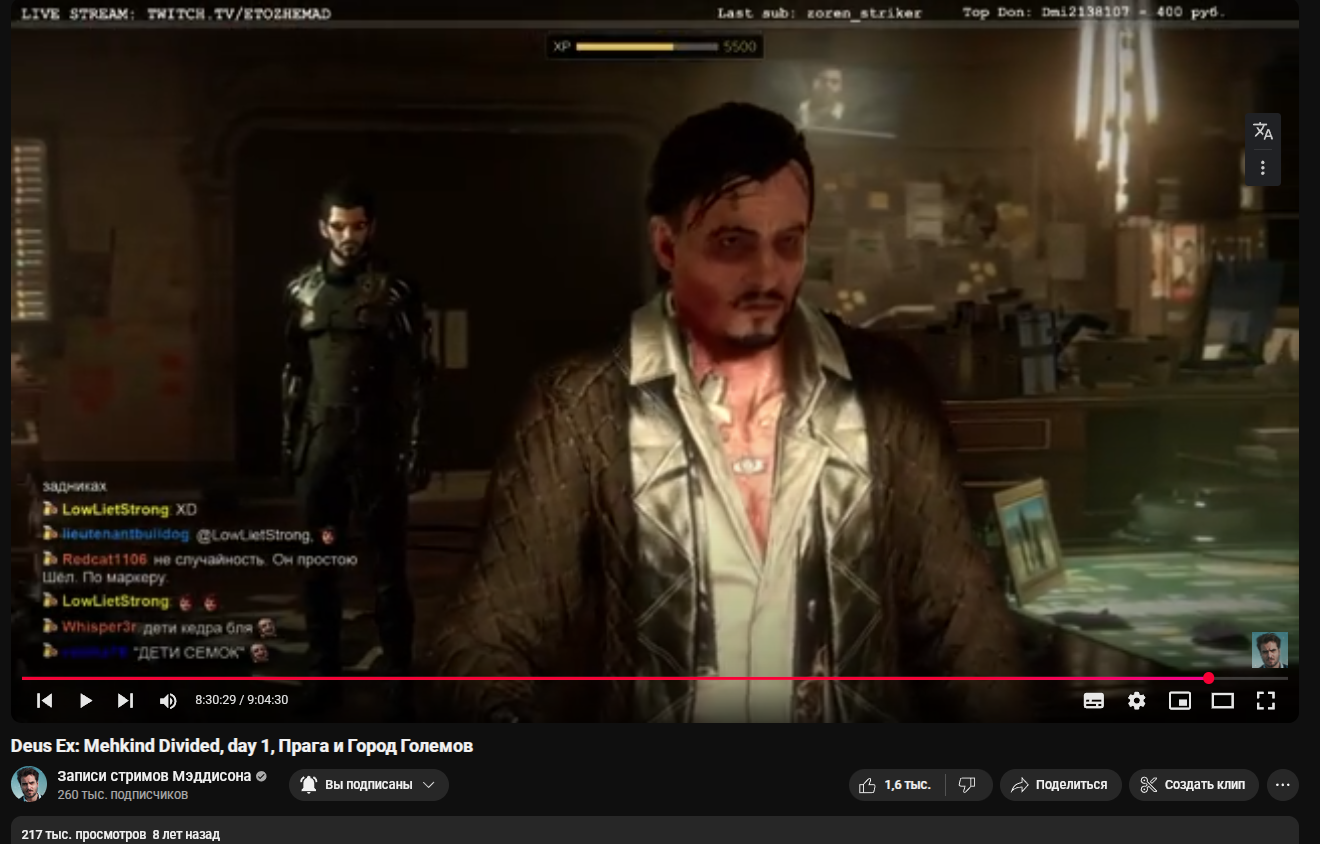The image size is (1320, 844).
Task: Mute the video volume
Action: point(168,700)
